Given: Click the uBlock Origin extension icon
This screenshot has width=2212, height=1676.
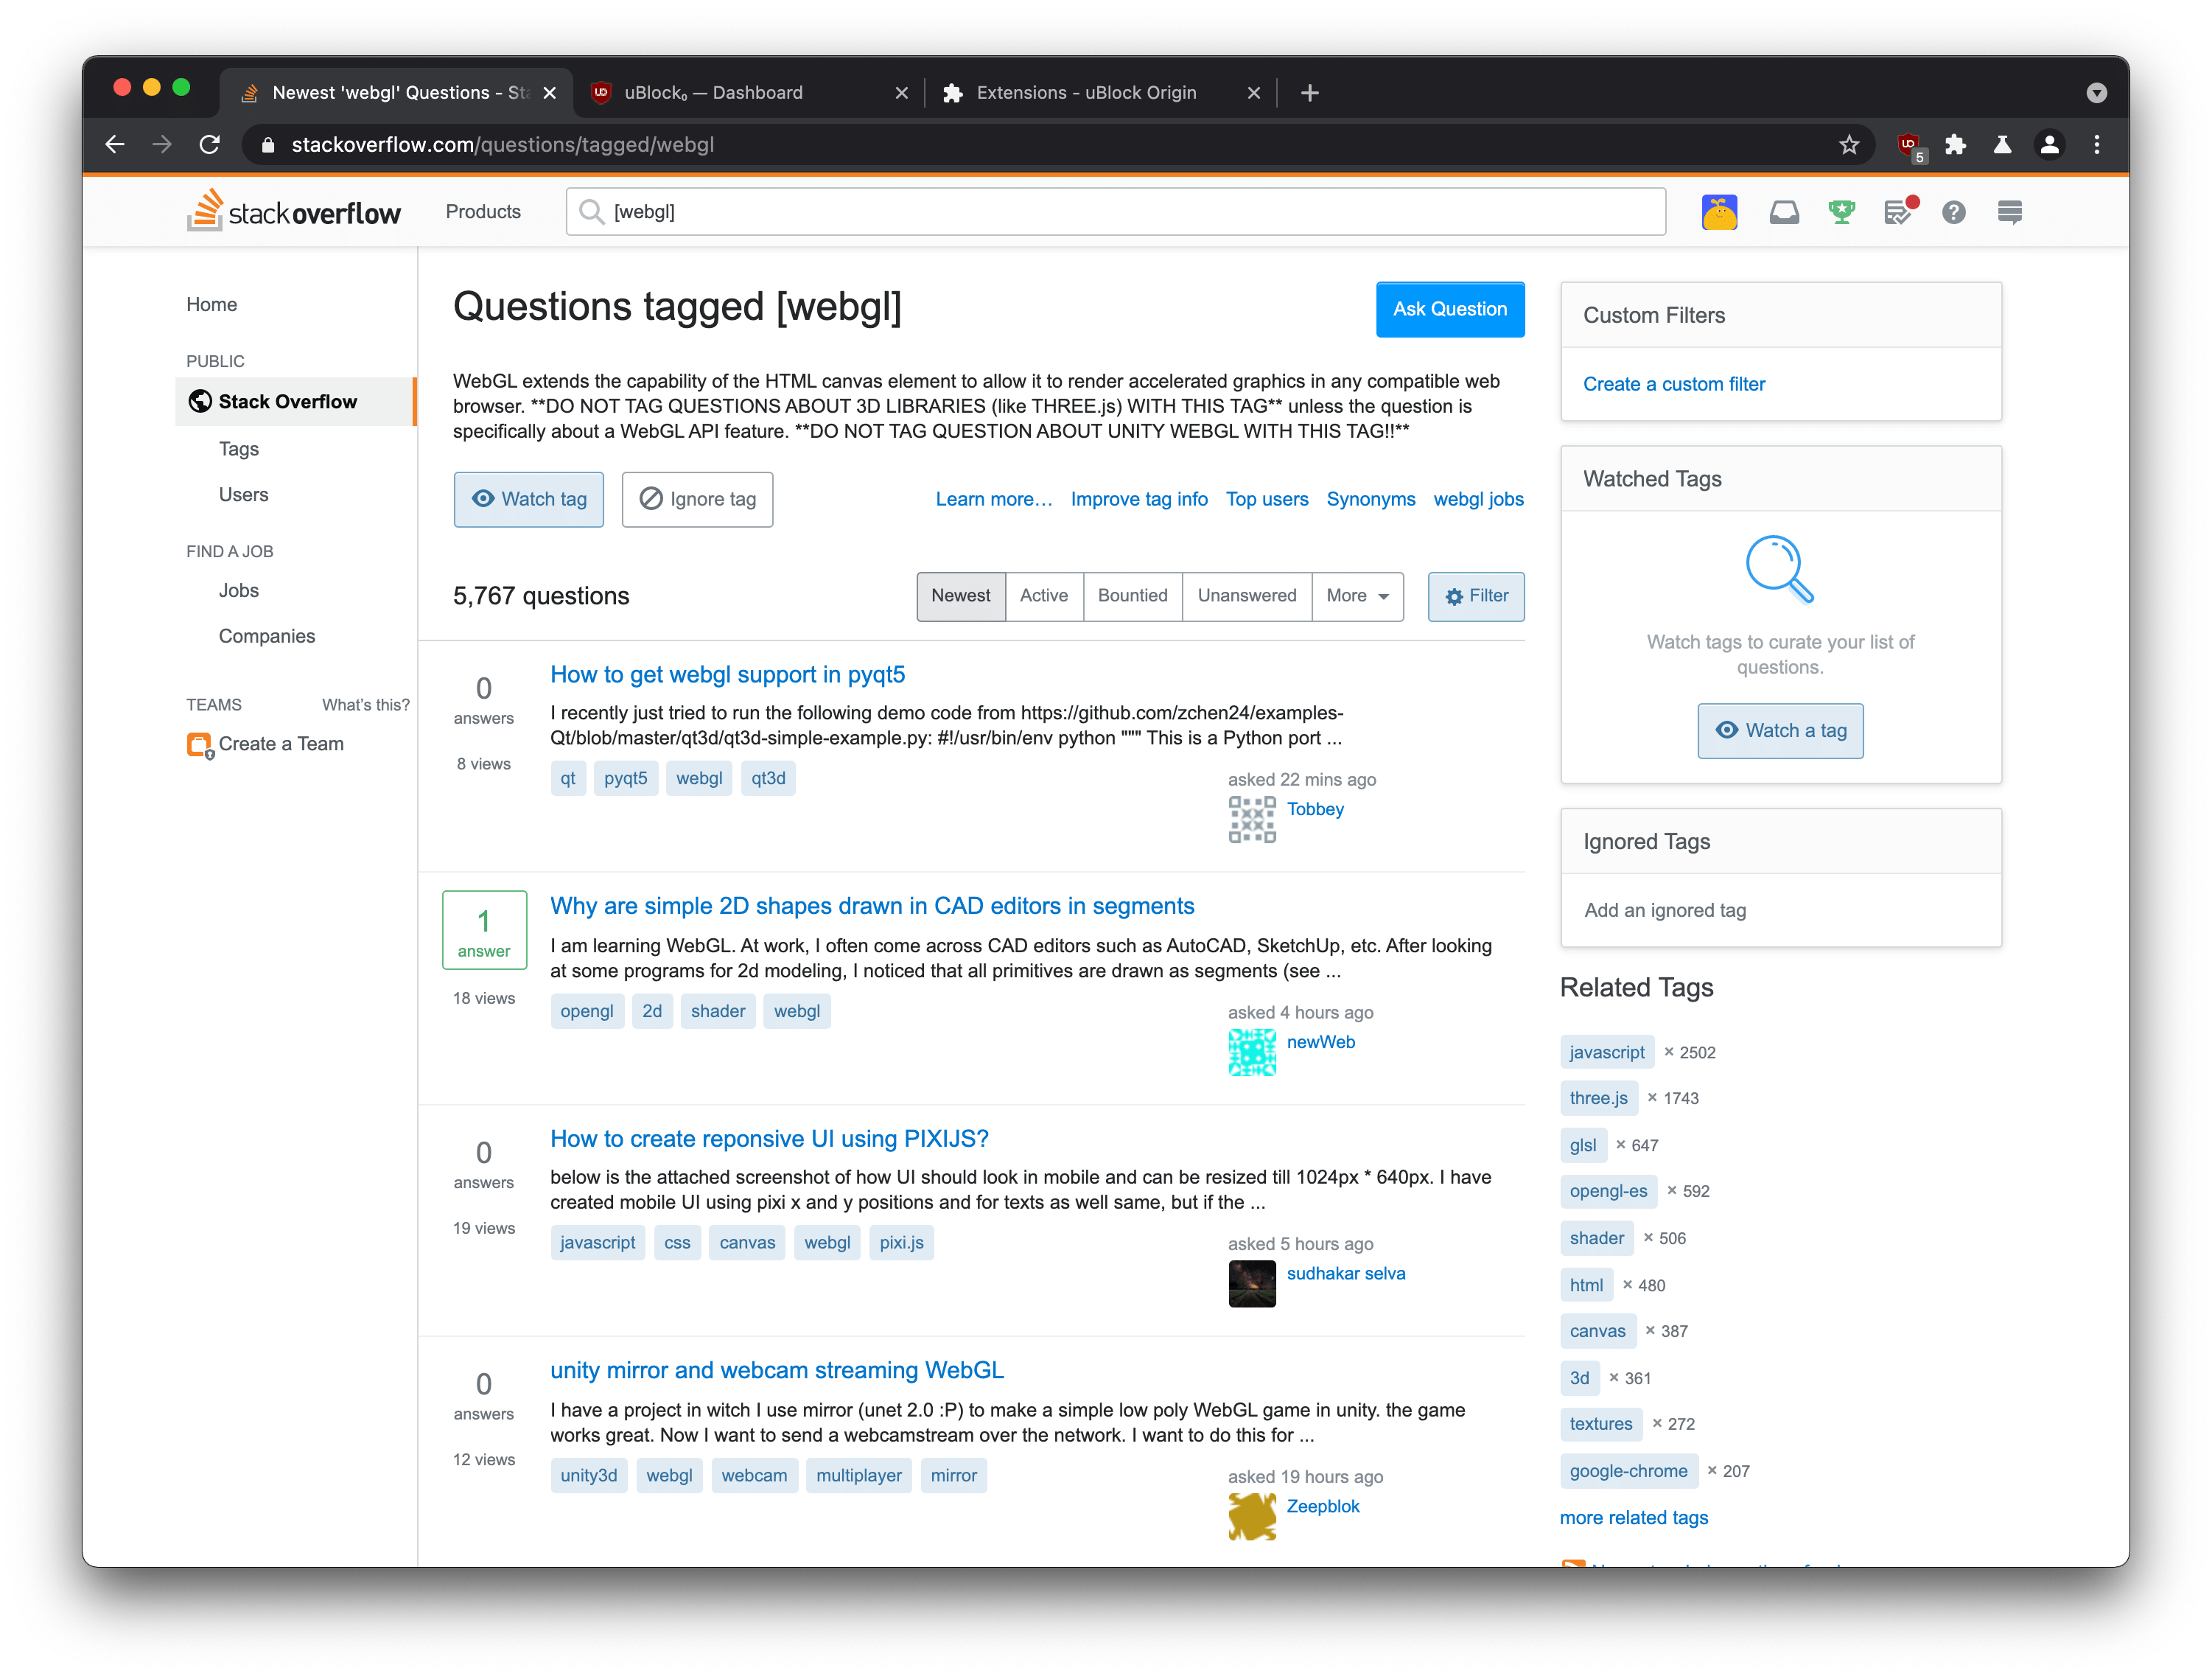Looking at the screenshot, I should pos(1909,146).
